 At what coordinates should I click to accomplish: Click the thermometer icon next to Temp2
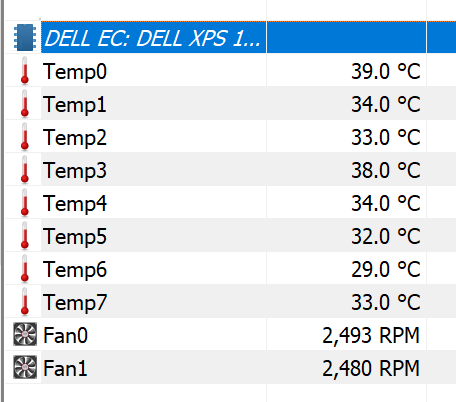pos(24,136)
